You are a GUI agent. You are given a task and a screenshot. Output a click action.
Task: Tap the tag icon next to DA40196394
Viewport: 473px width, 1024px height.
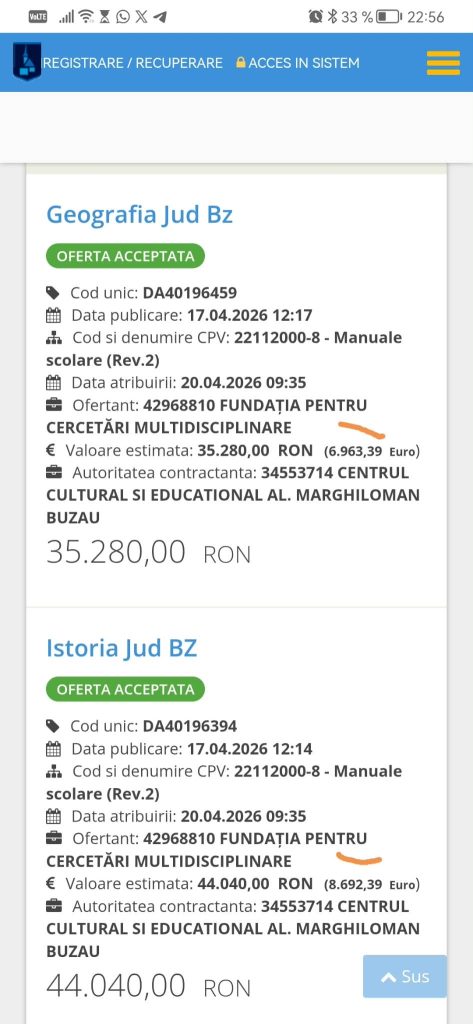click(53, 726)
